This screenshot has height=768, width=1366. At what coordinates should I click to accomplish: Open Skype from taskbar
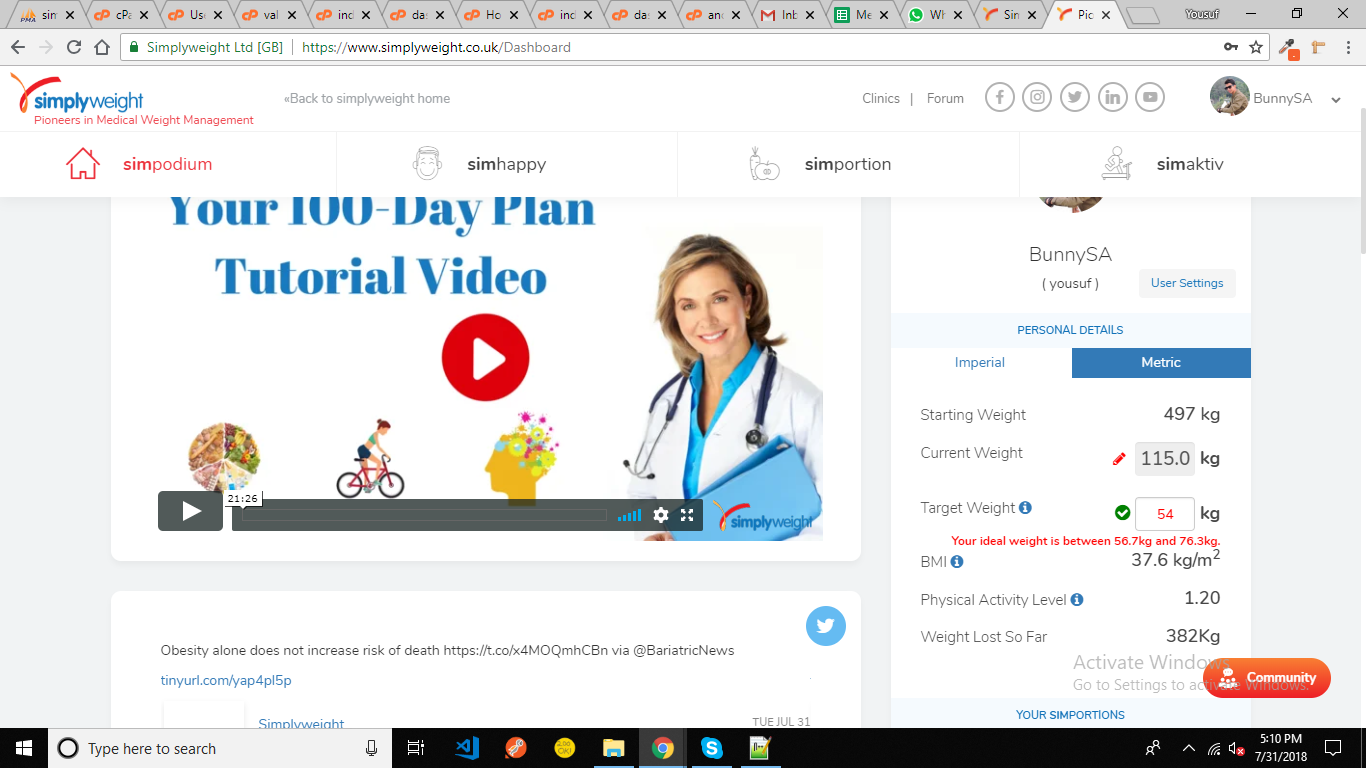711,748
